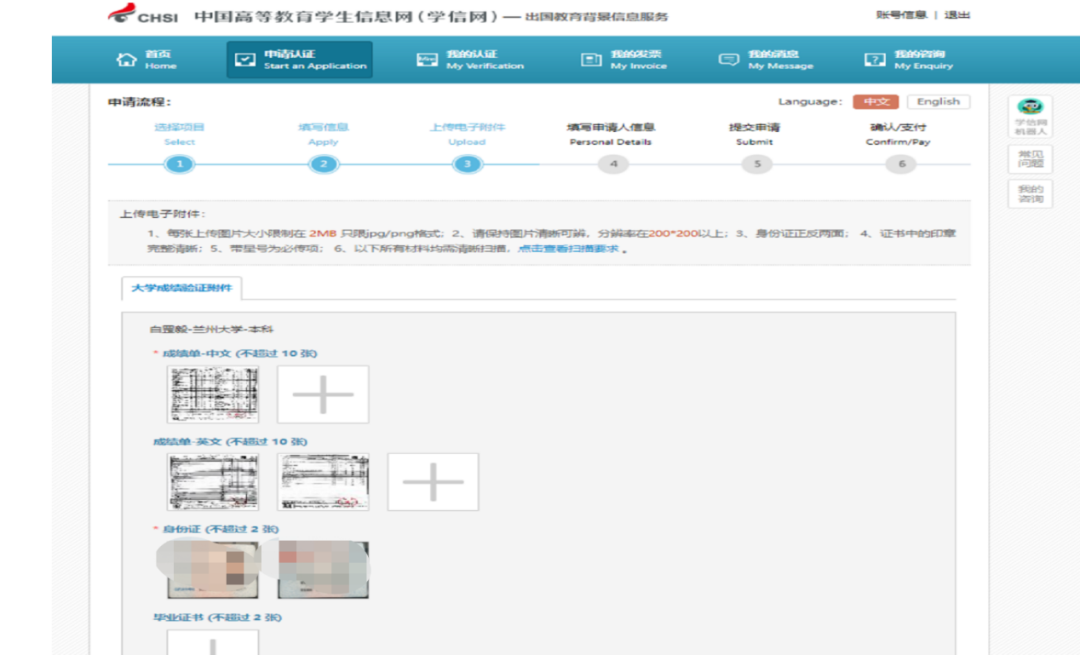Click the CHSI logo
Screen dimensions: 1080x655
(x=143, y=14)
